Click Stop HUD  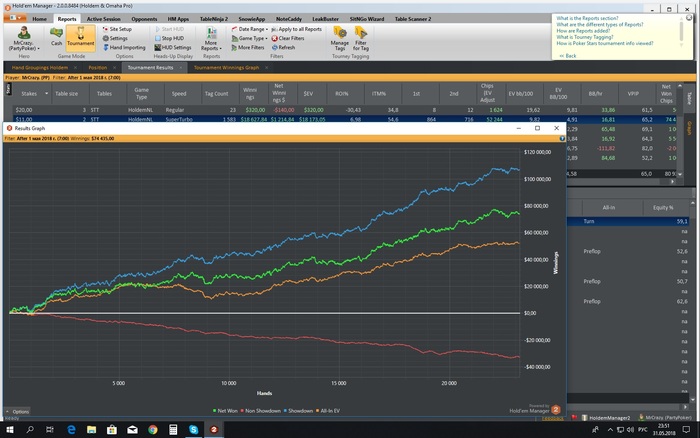coord(169,38)
